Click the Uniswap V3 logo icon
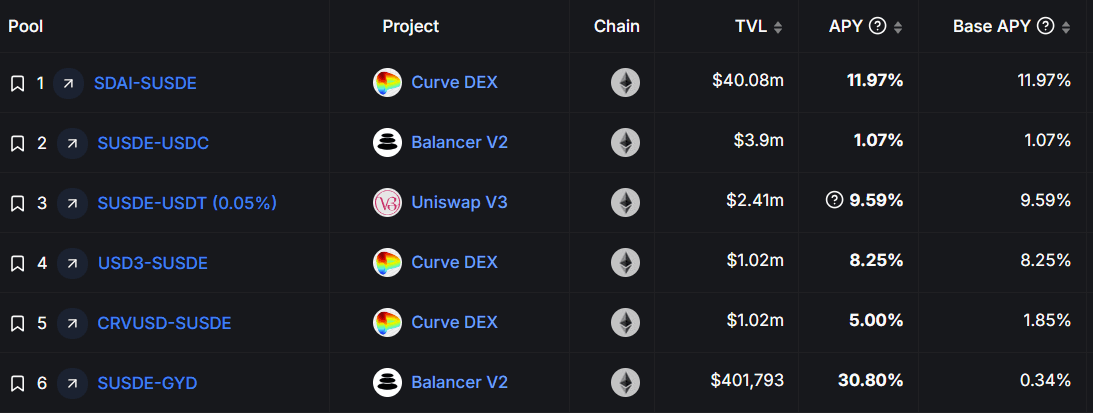 (387, 202)
